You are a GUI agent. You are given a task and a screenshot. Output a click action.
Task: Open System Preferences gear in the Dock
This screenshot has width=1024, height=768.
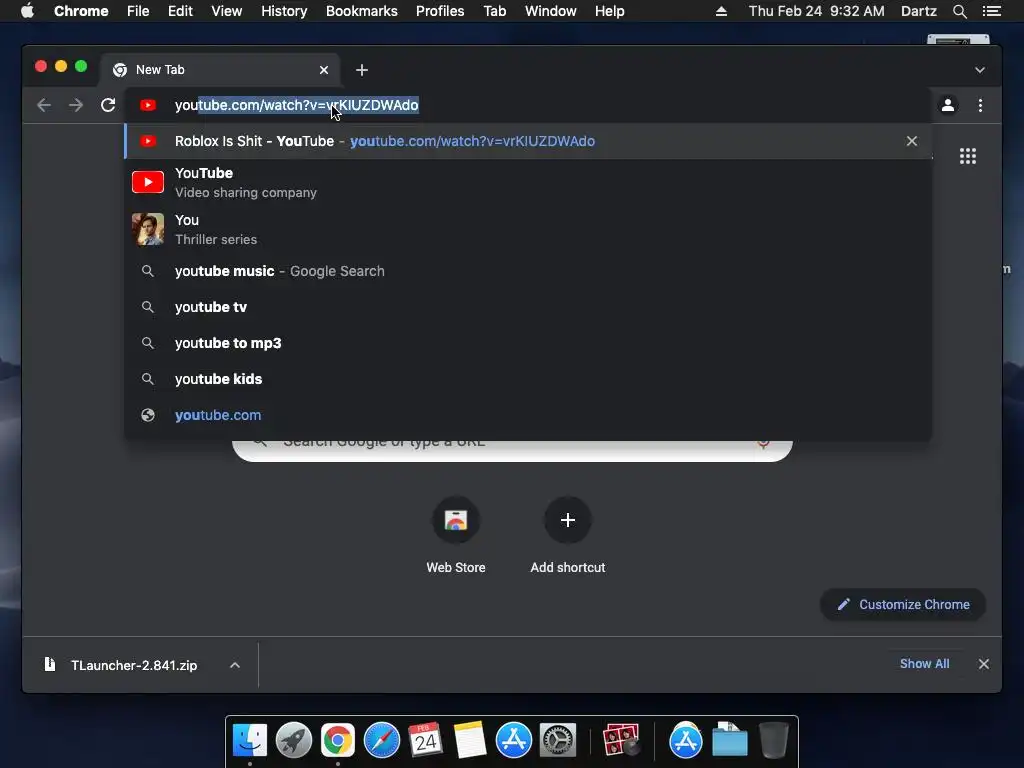click(557, 740)
